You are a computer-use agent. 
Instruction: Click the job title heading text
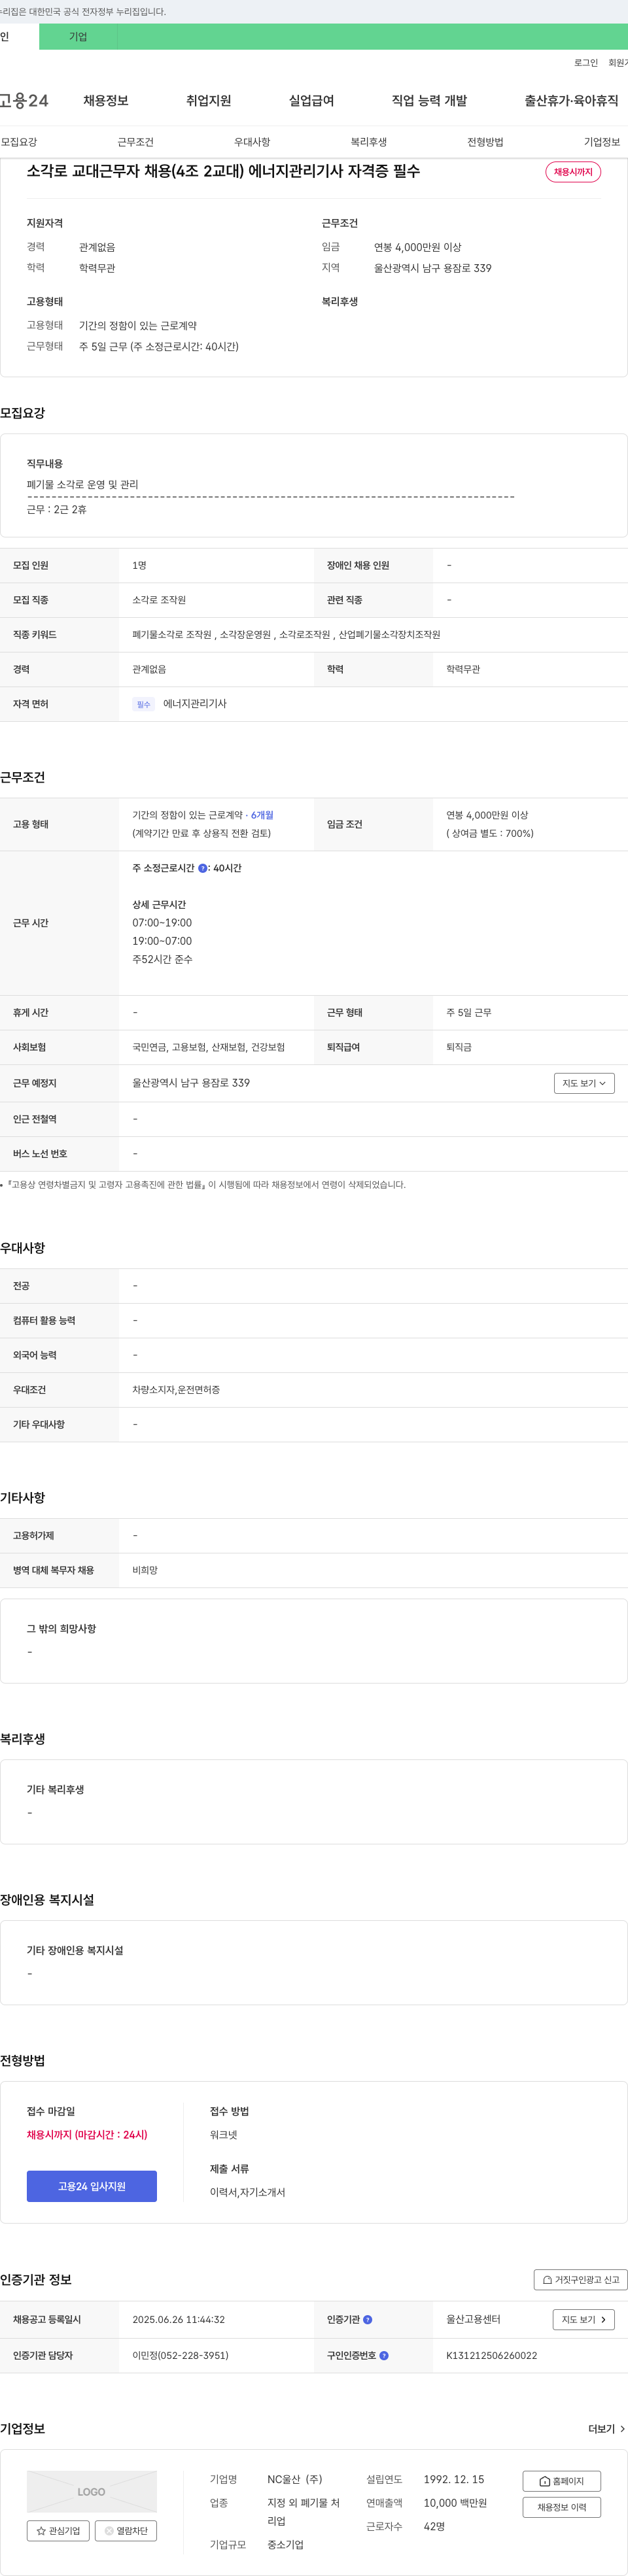[223, 172]
